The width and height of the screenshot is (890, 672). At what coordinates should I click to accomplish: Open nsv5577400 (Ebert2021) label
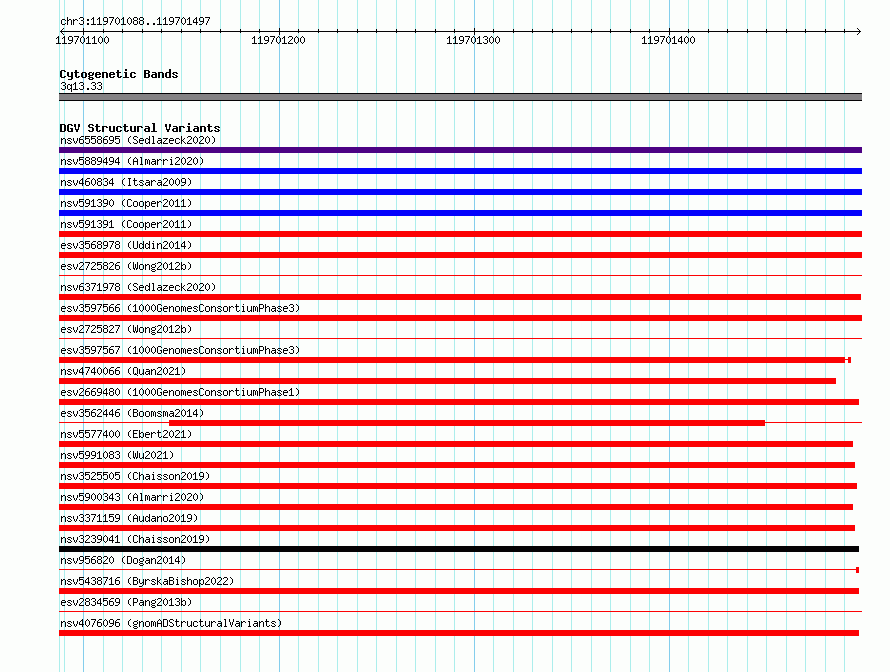coord(126,434)
